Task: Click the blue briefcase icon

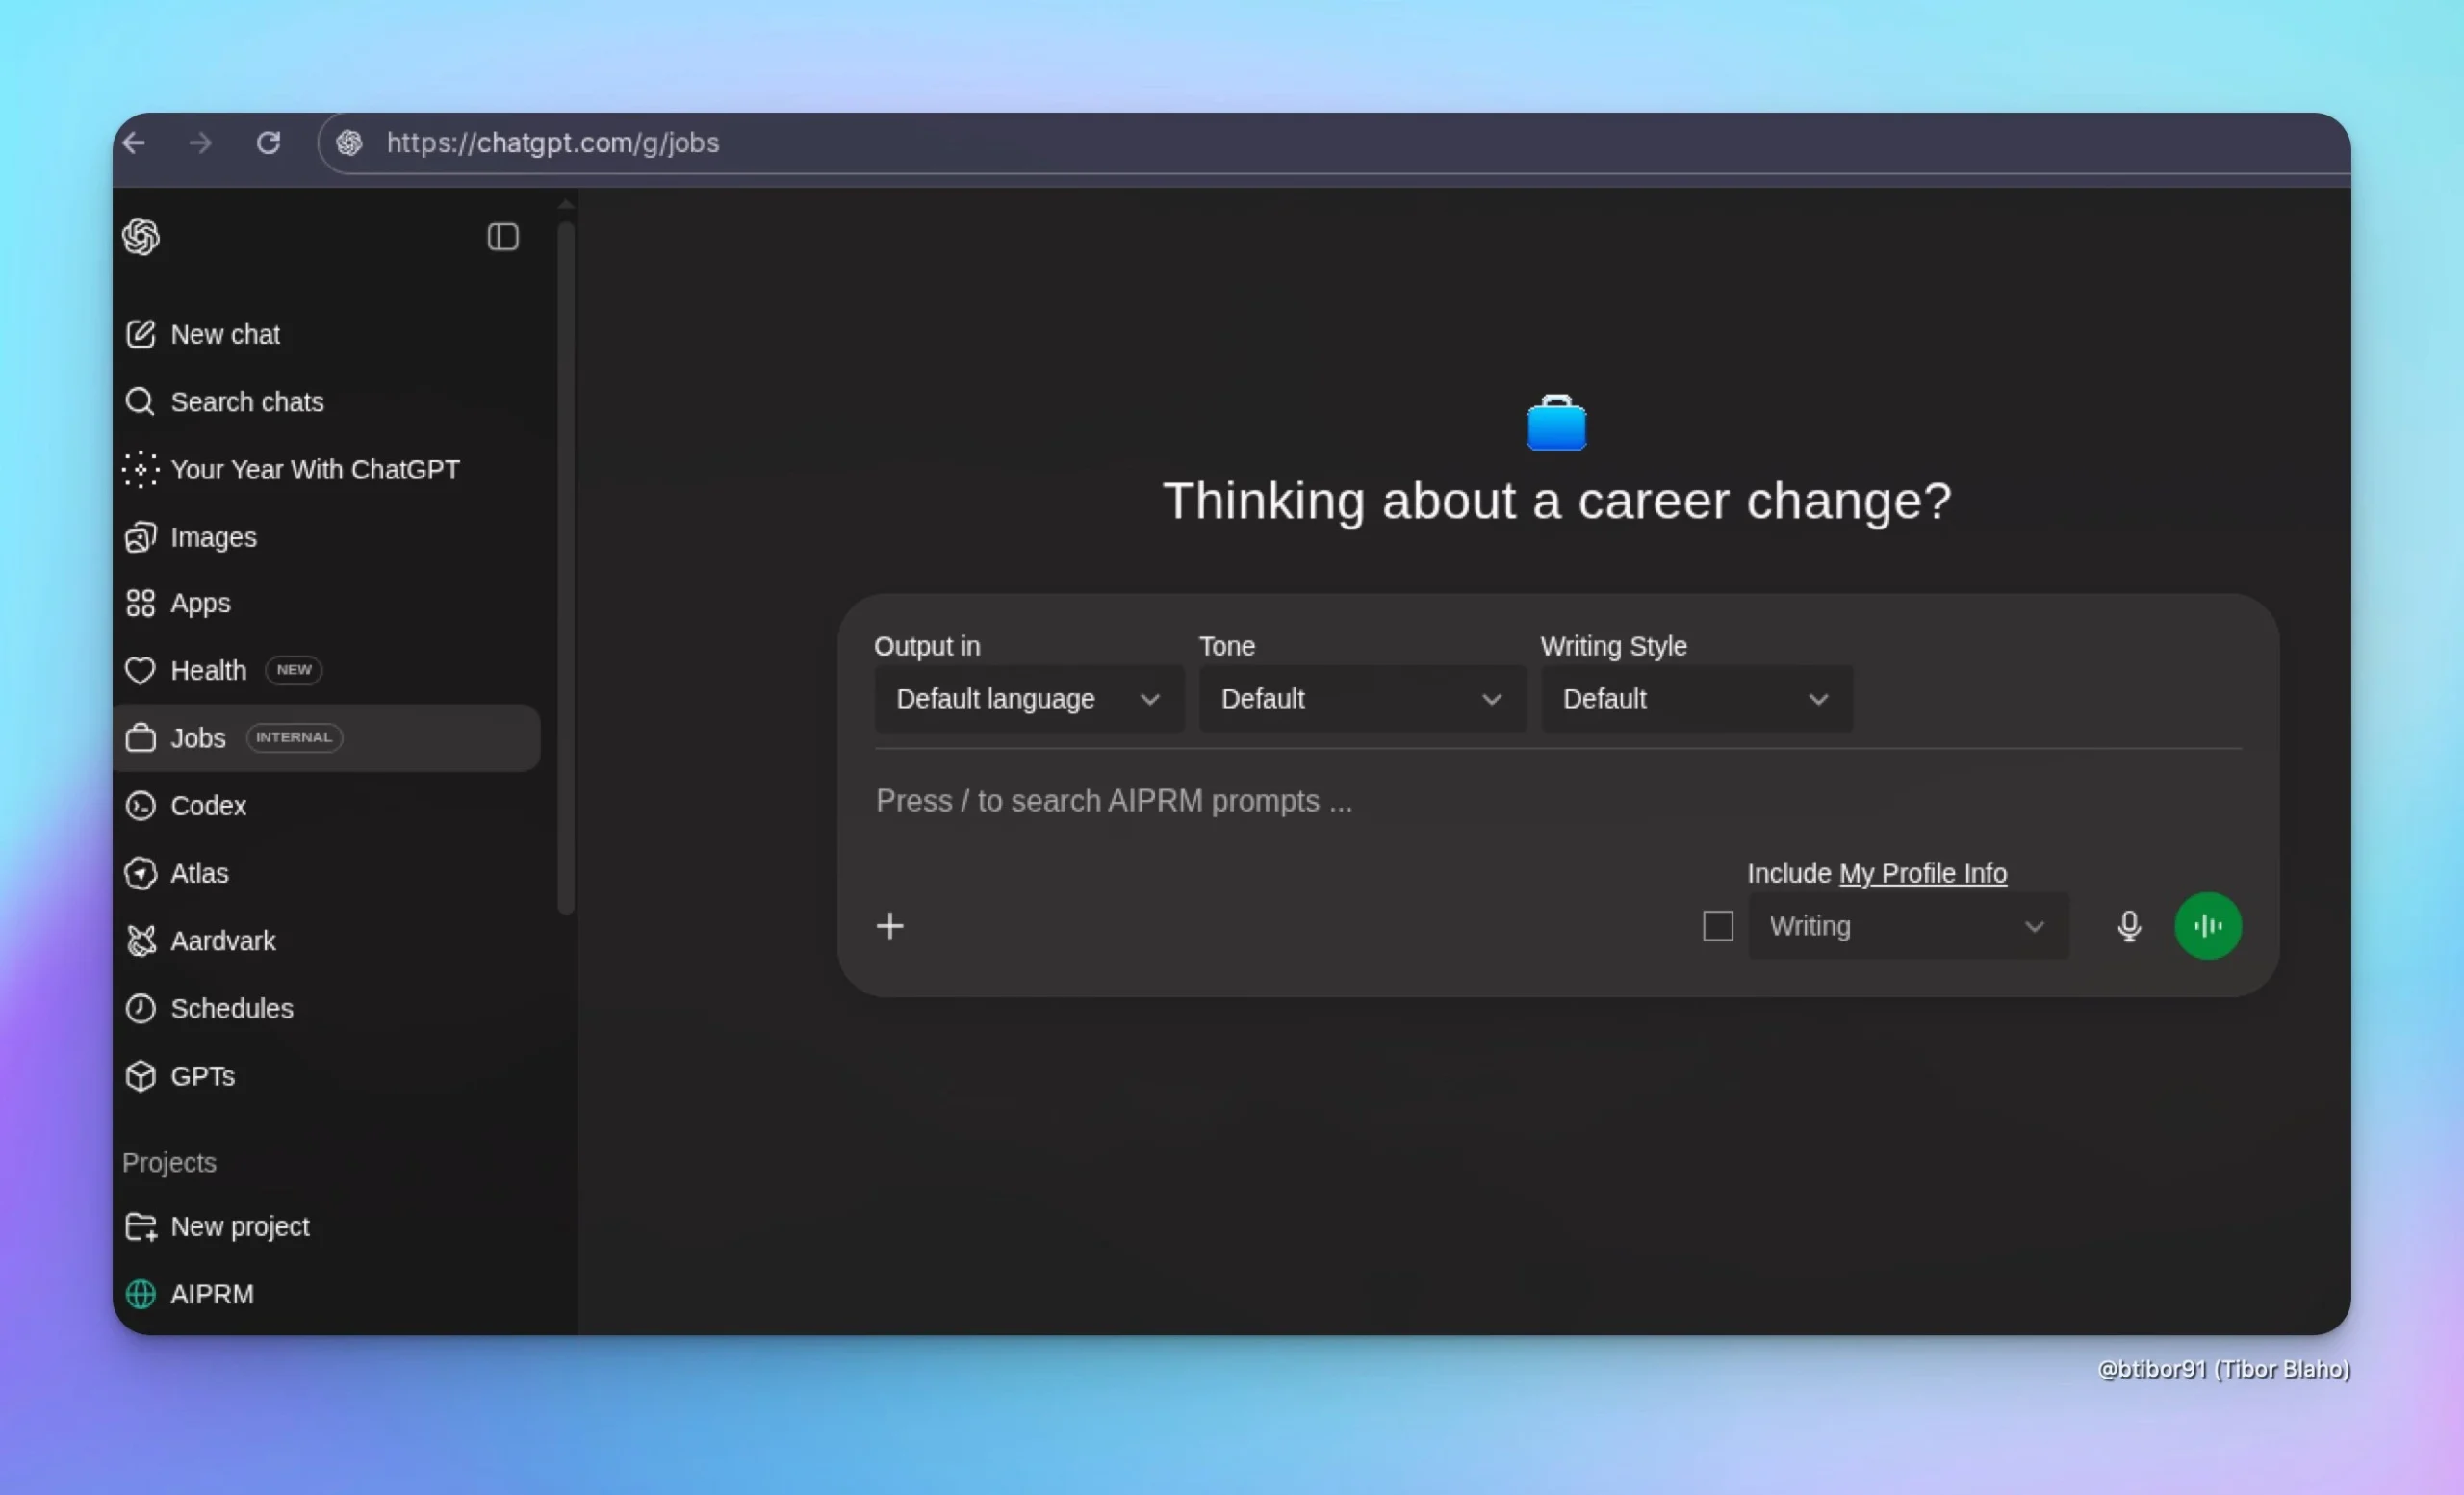Action: (1556, 424)
